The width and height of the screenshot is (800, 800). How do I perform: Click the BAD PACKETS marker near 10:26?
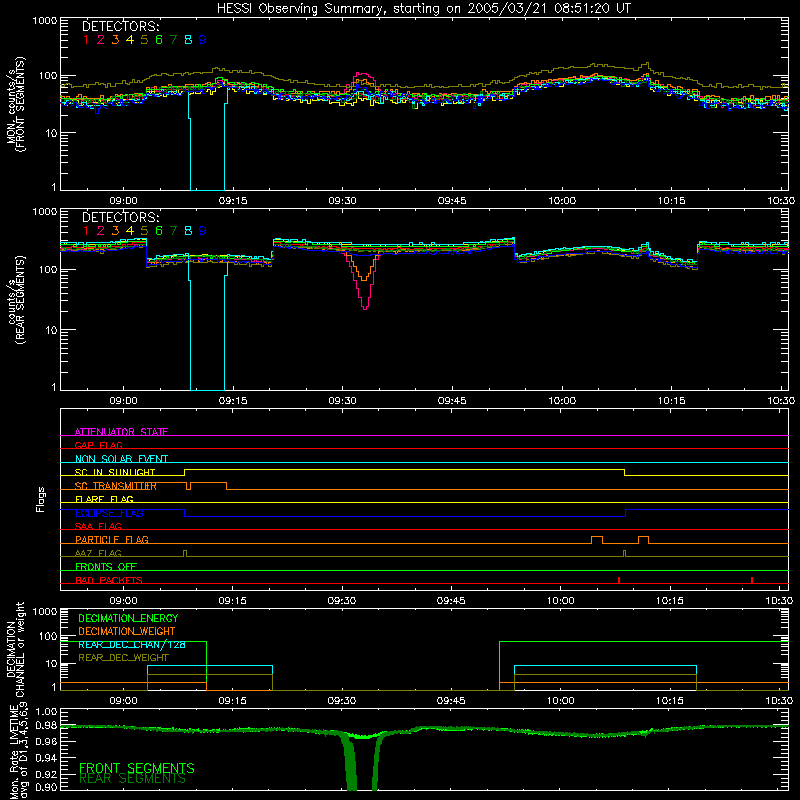(752, 580)
